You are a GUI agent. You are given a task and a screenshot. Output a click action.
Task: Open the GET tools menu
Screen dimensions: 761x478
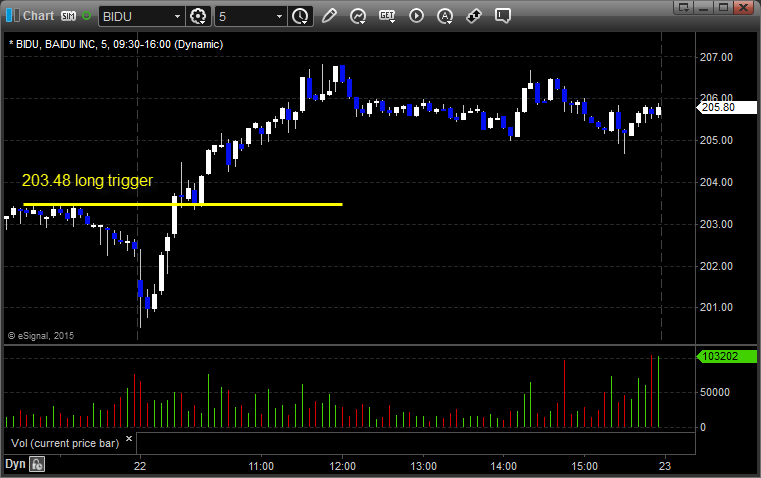pos(387,16)
